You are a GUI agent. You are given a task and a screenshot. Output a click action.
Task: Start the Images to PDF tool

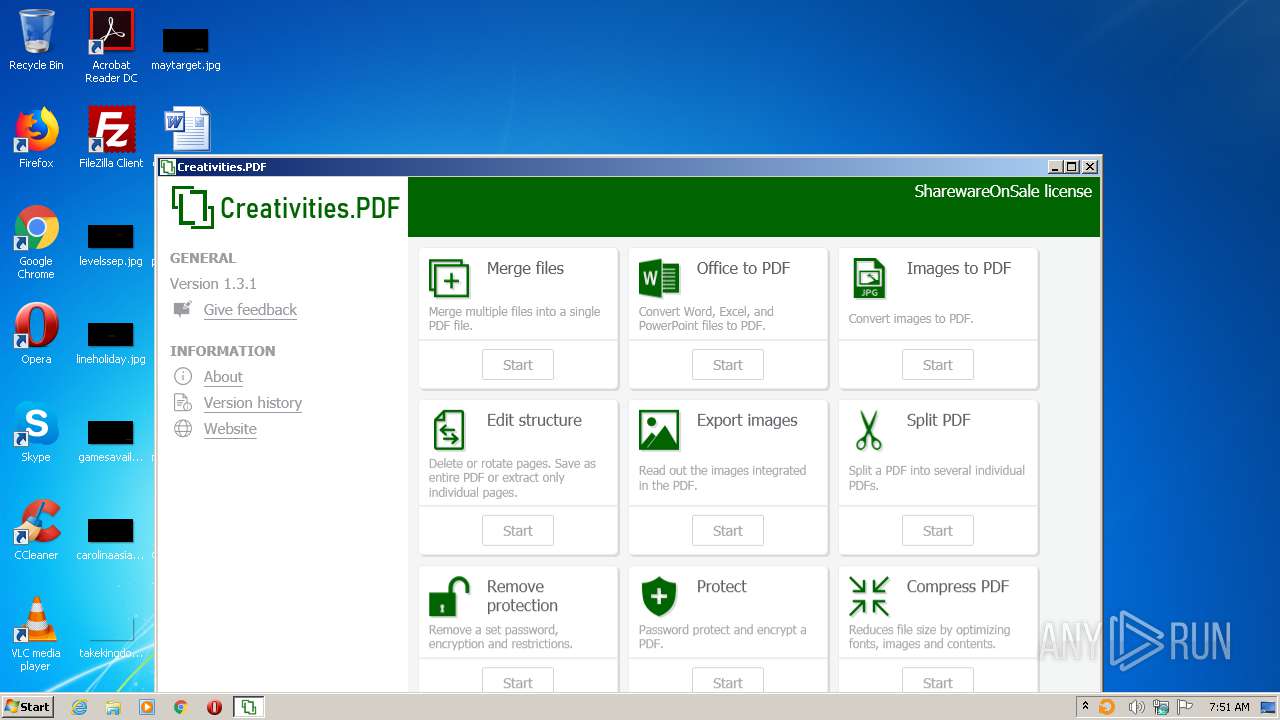point(938,365)
